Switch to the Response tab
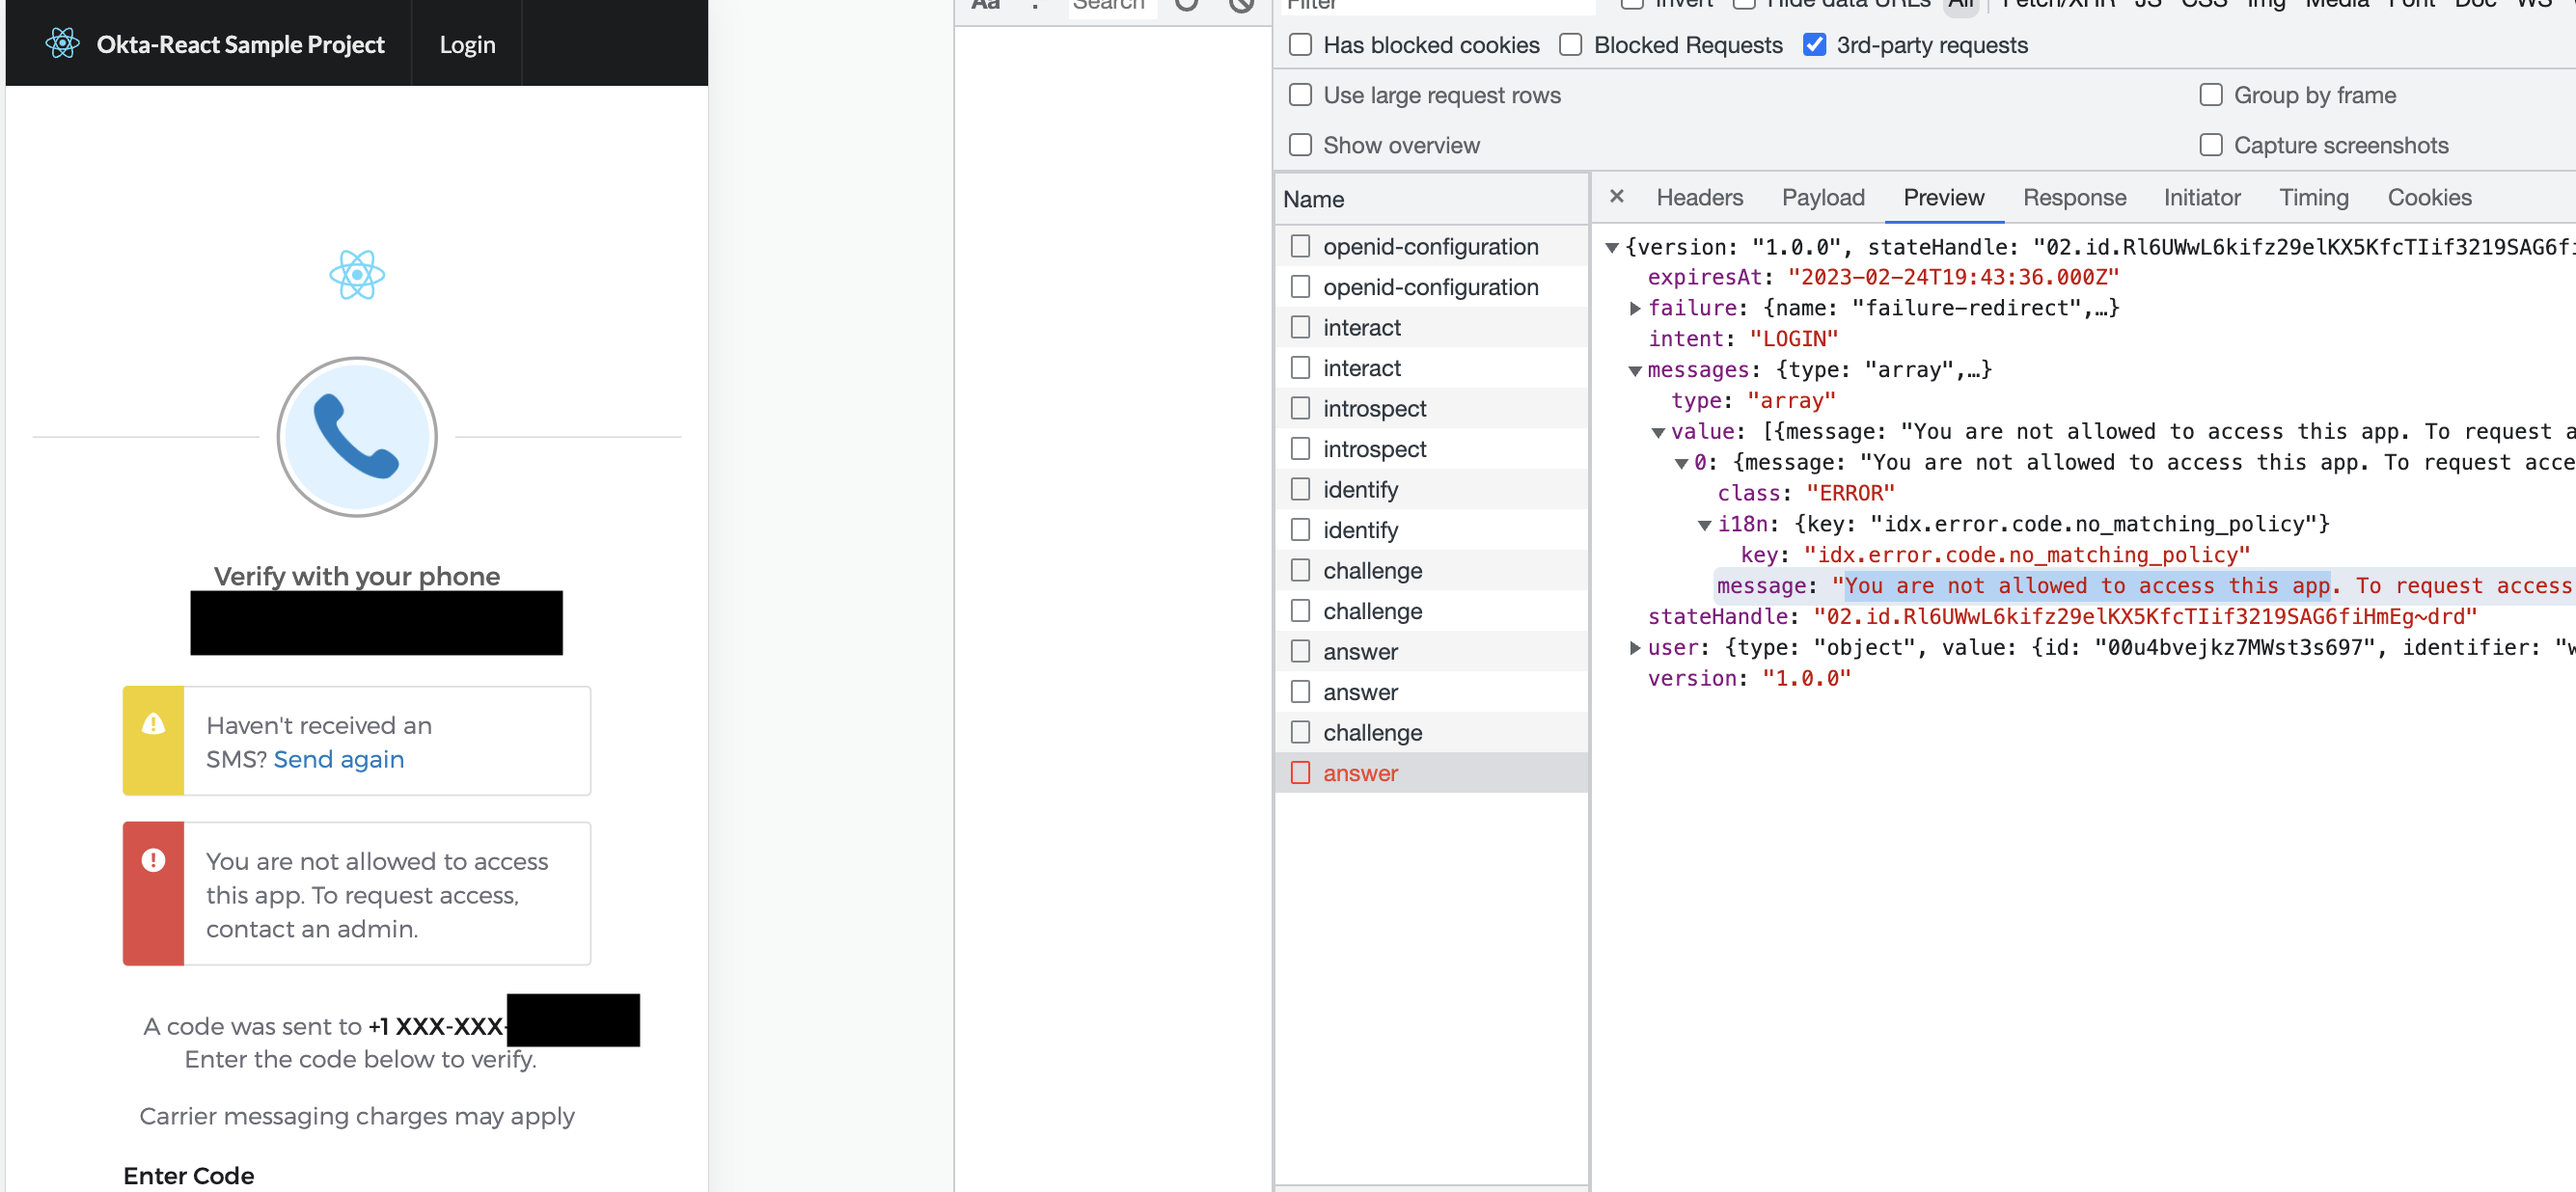The height and width of the screenshot is (1192, 2576). tap(2074, 197)
